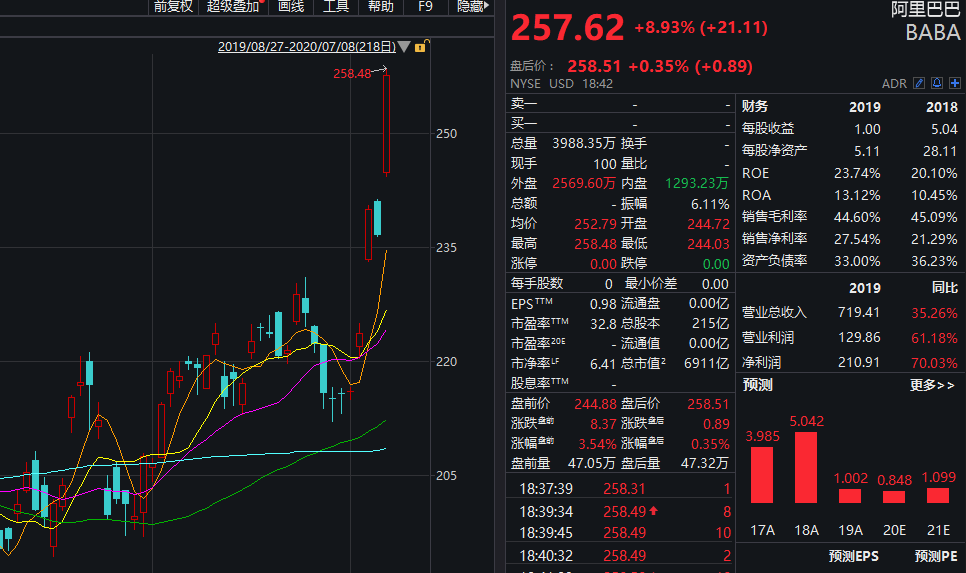Click the after-hours +0.35% (+0.89) change
Screen dimensions: 966x573
tap(691, 66)
